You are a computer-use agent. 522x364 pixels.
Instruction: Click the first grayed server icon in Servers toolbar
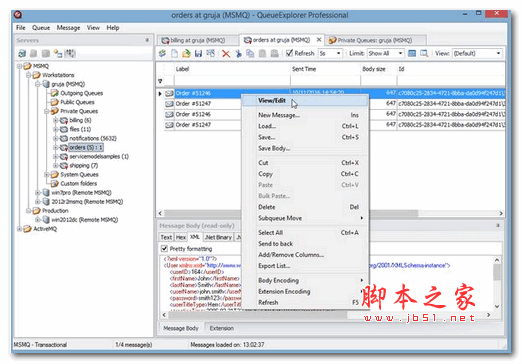(x=34, y=53)
